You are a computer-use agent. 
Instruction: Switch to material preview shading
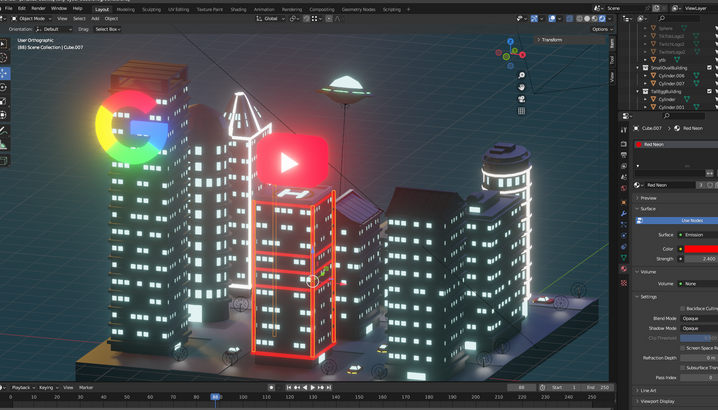(594, 19)
